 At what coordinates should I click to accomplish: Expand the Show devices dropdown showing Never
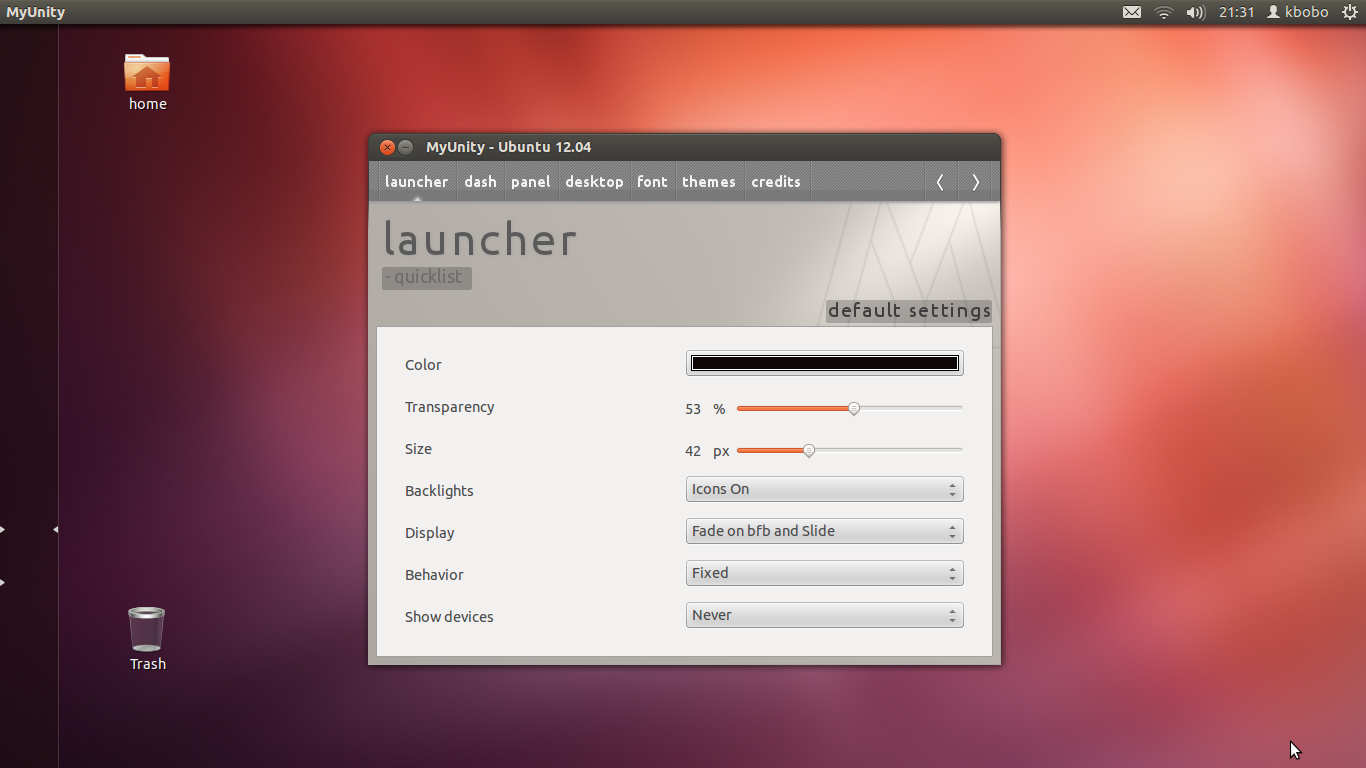click(x=825, y=616)
